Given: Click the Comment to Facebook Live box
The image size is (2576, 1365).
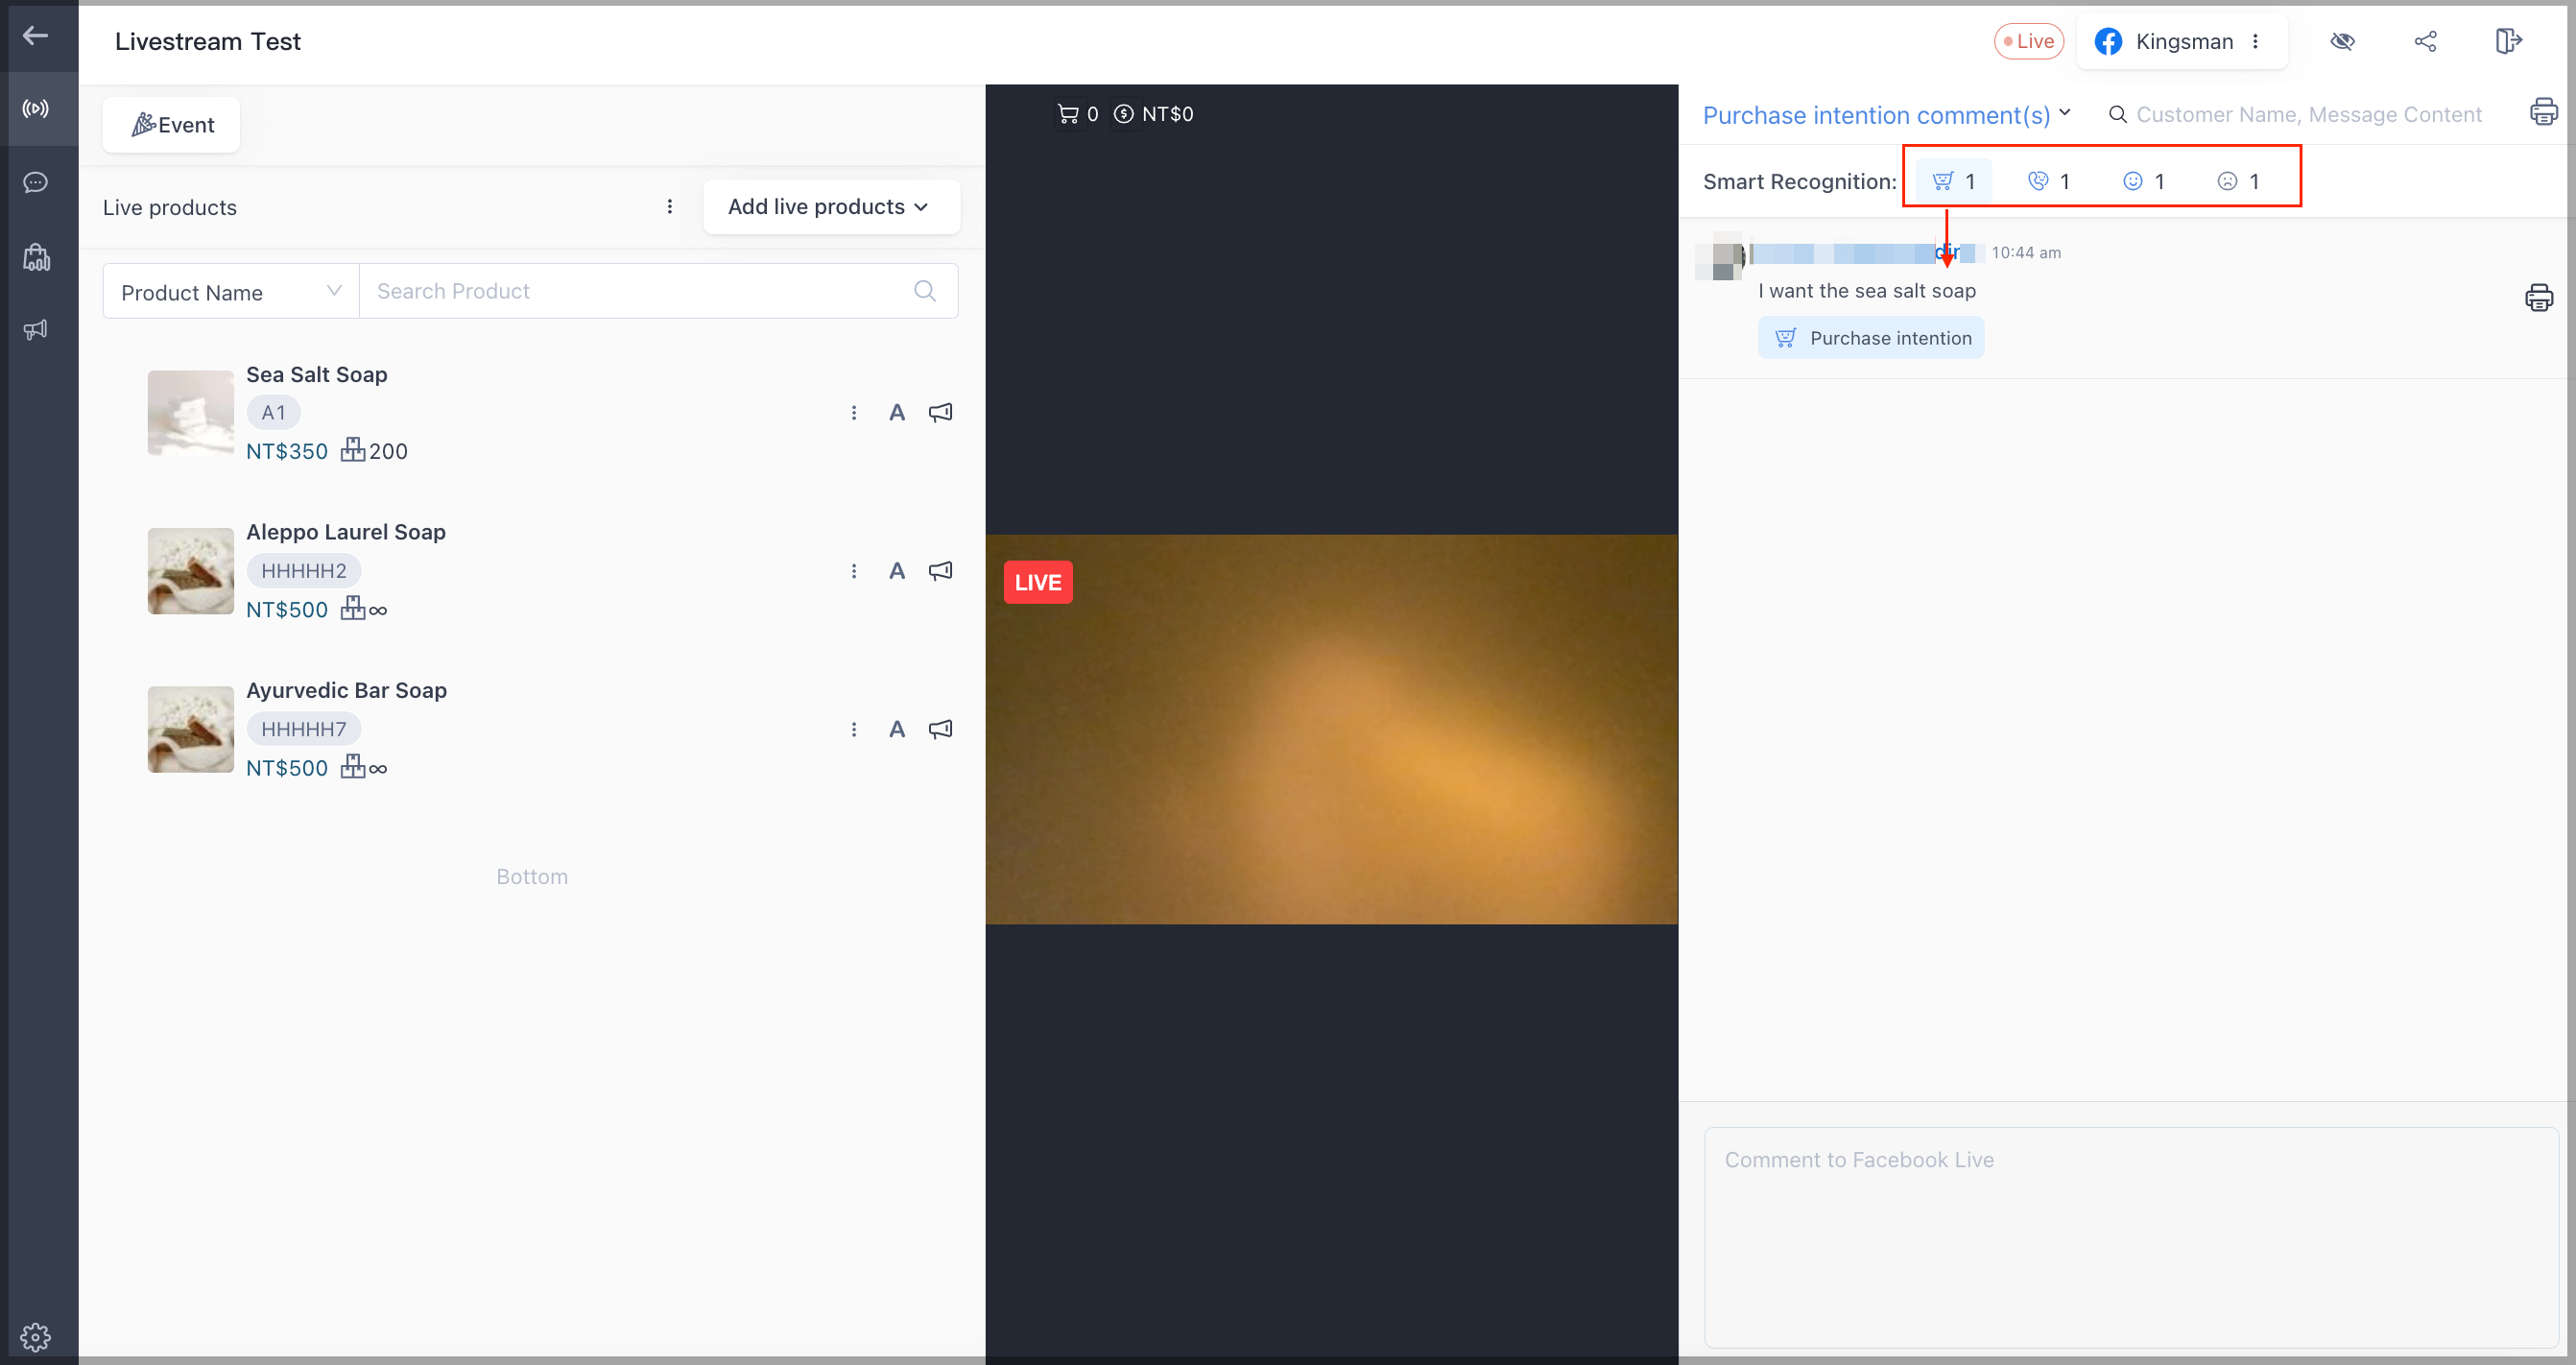Looking at the screenshot, I should click(2131, 1237).
